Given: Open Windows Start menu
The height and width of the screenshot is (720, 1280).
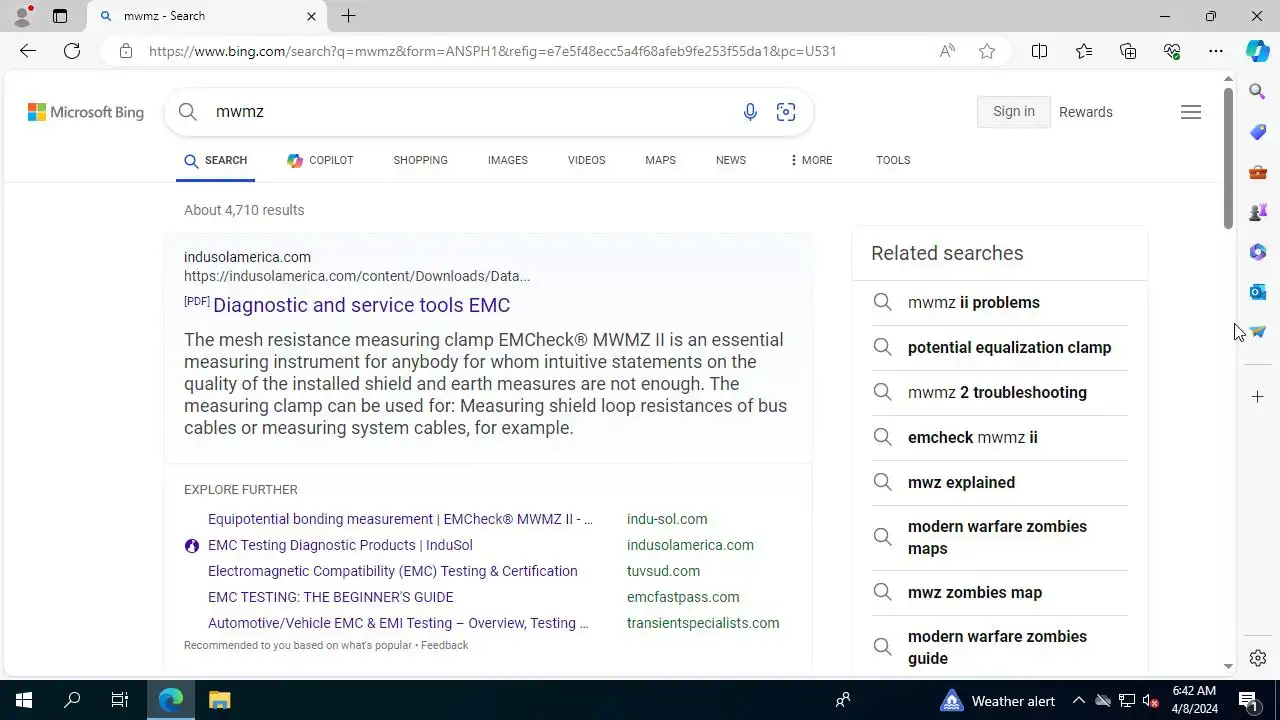Looking at the screenshot, I should point(24,700).
